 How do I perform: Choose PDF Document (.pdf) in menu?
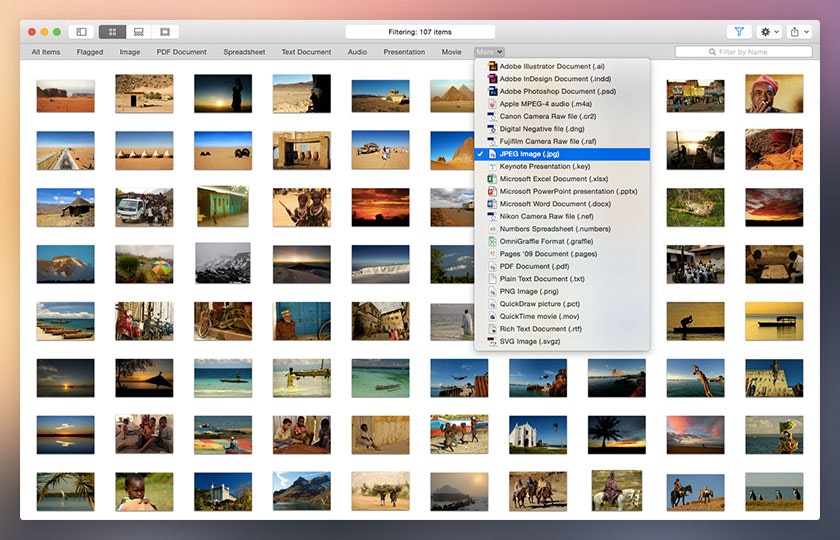click(562, 266)
